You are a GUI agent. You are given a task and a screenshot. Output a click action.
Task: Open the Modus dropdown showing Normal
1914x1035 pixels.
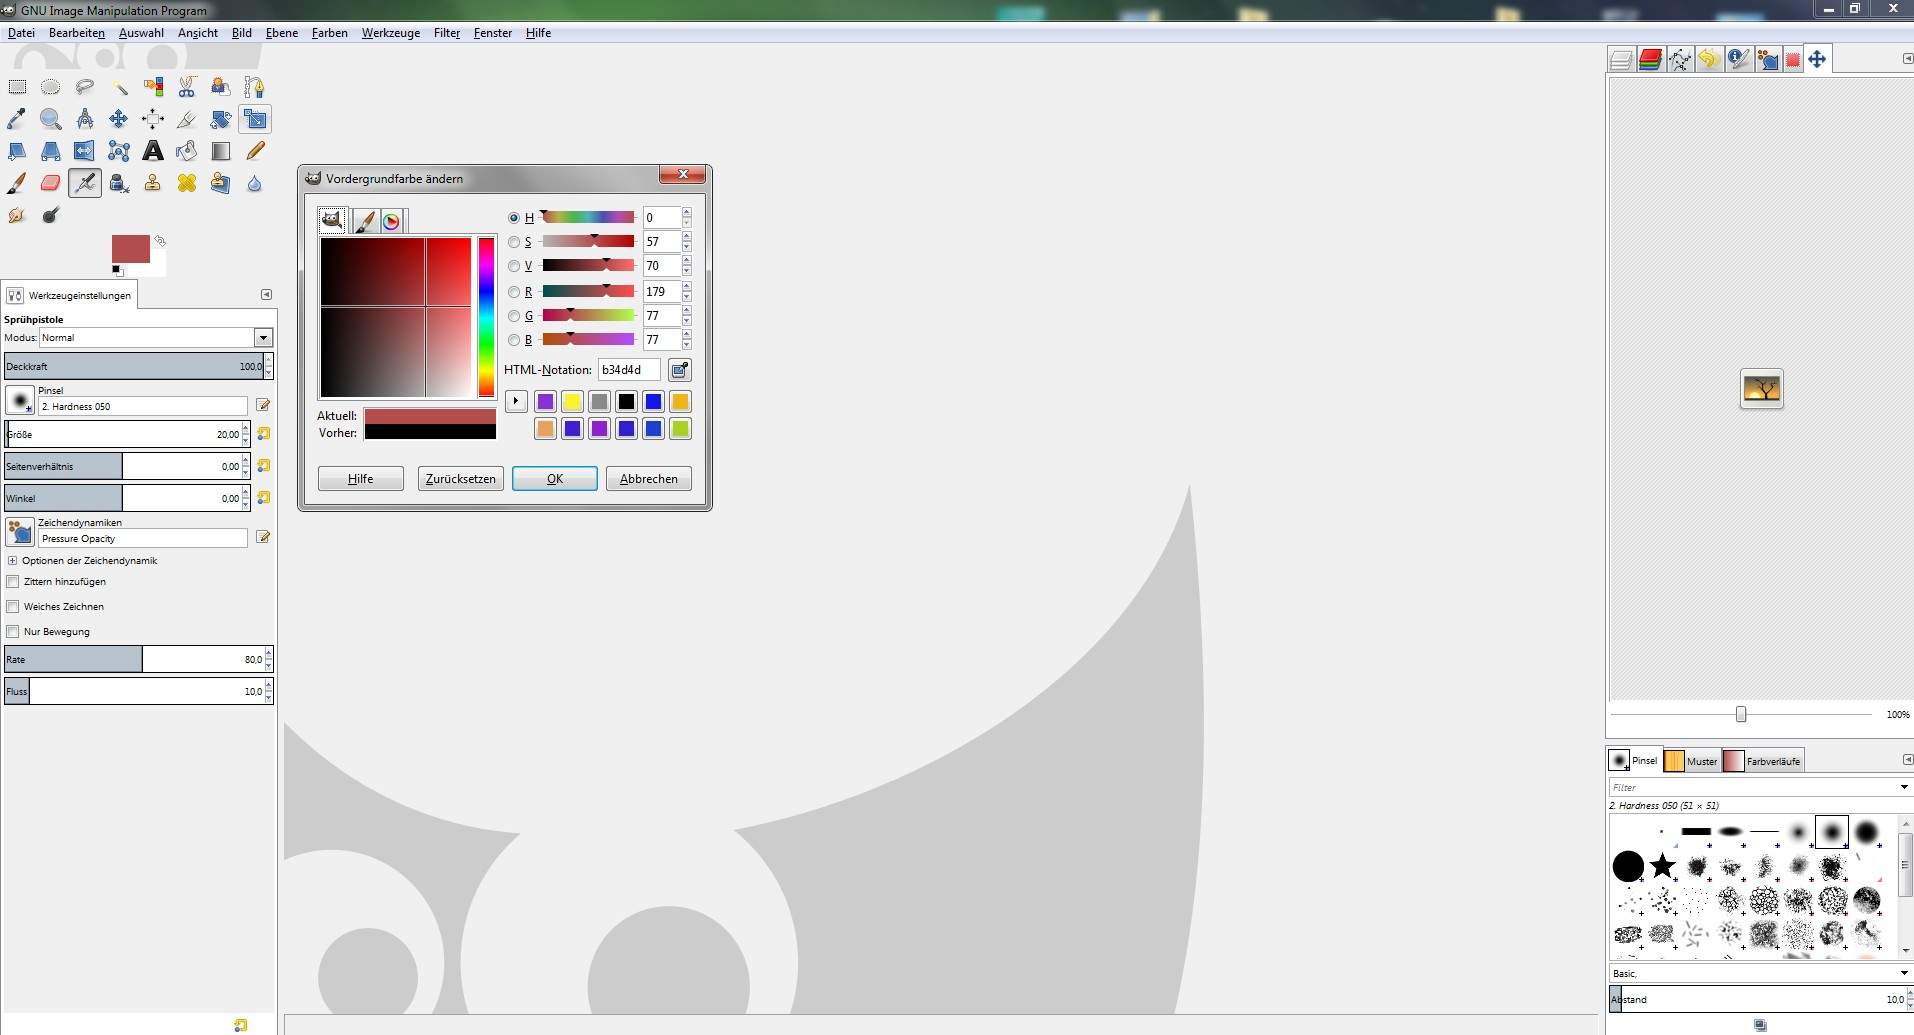[x=263, y=338]
